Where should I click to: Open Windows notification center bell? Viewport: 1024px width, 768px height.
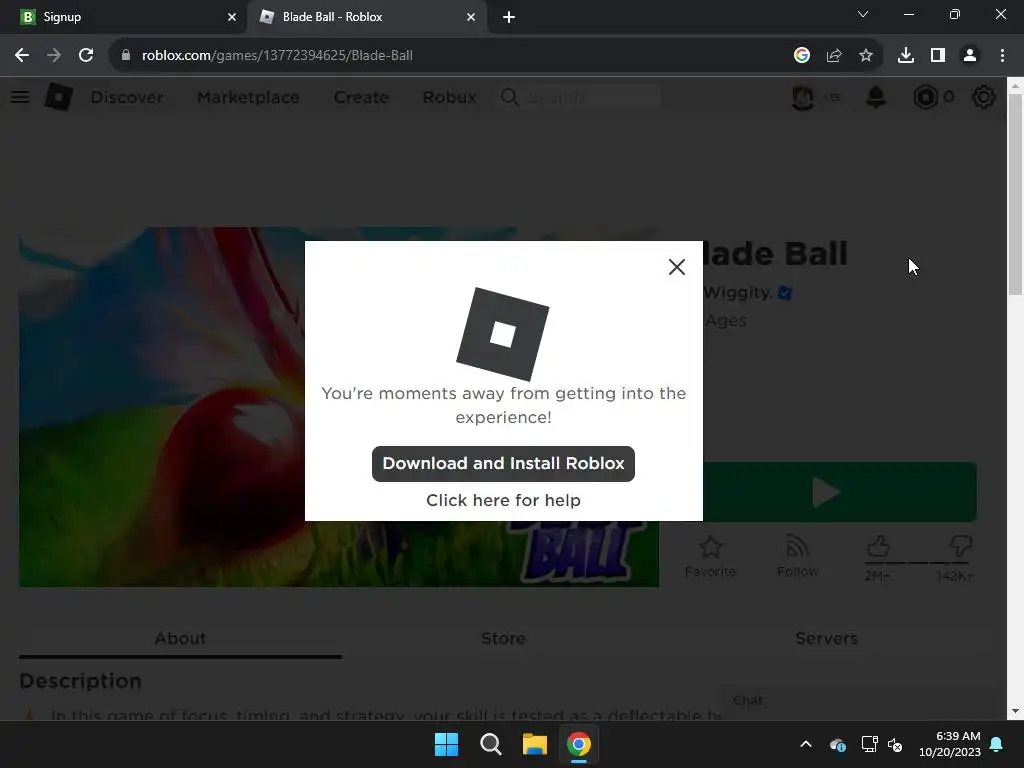tap(997, 744)
